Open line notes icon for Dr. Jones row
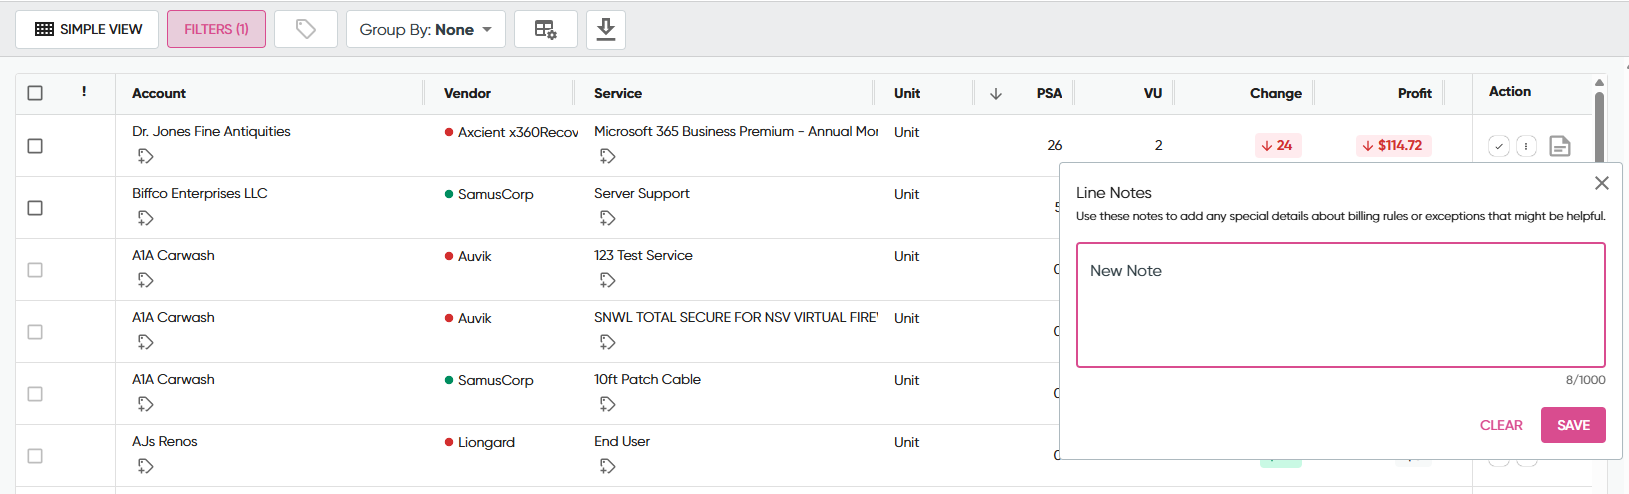 1559,146
